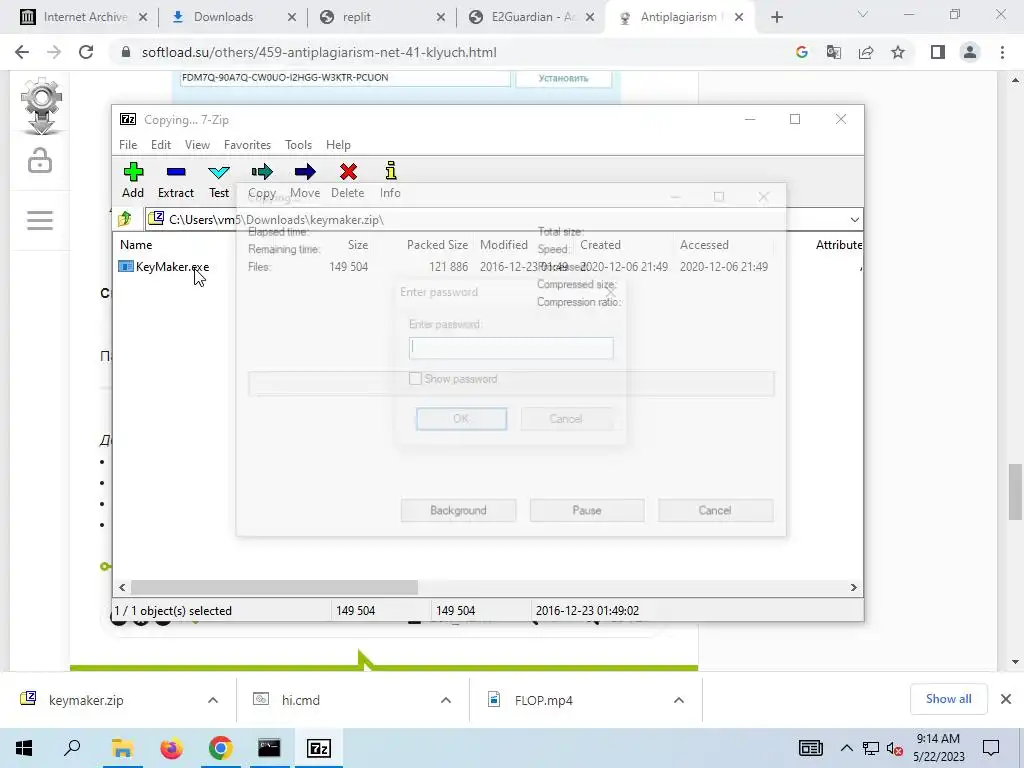Open the Chrome profile avatar
This screenshot has width=1024, height=768.
pos(970,52)
